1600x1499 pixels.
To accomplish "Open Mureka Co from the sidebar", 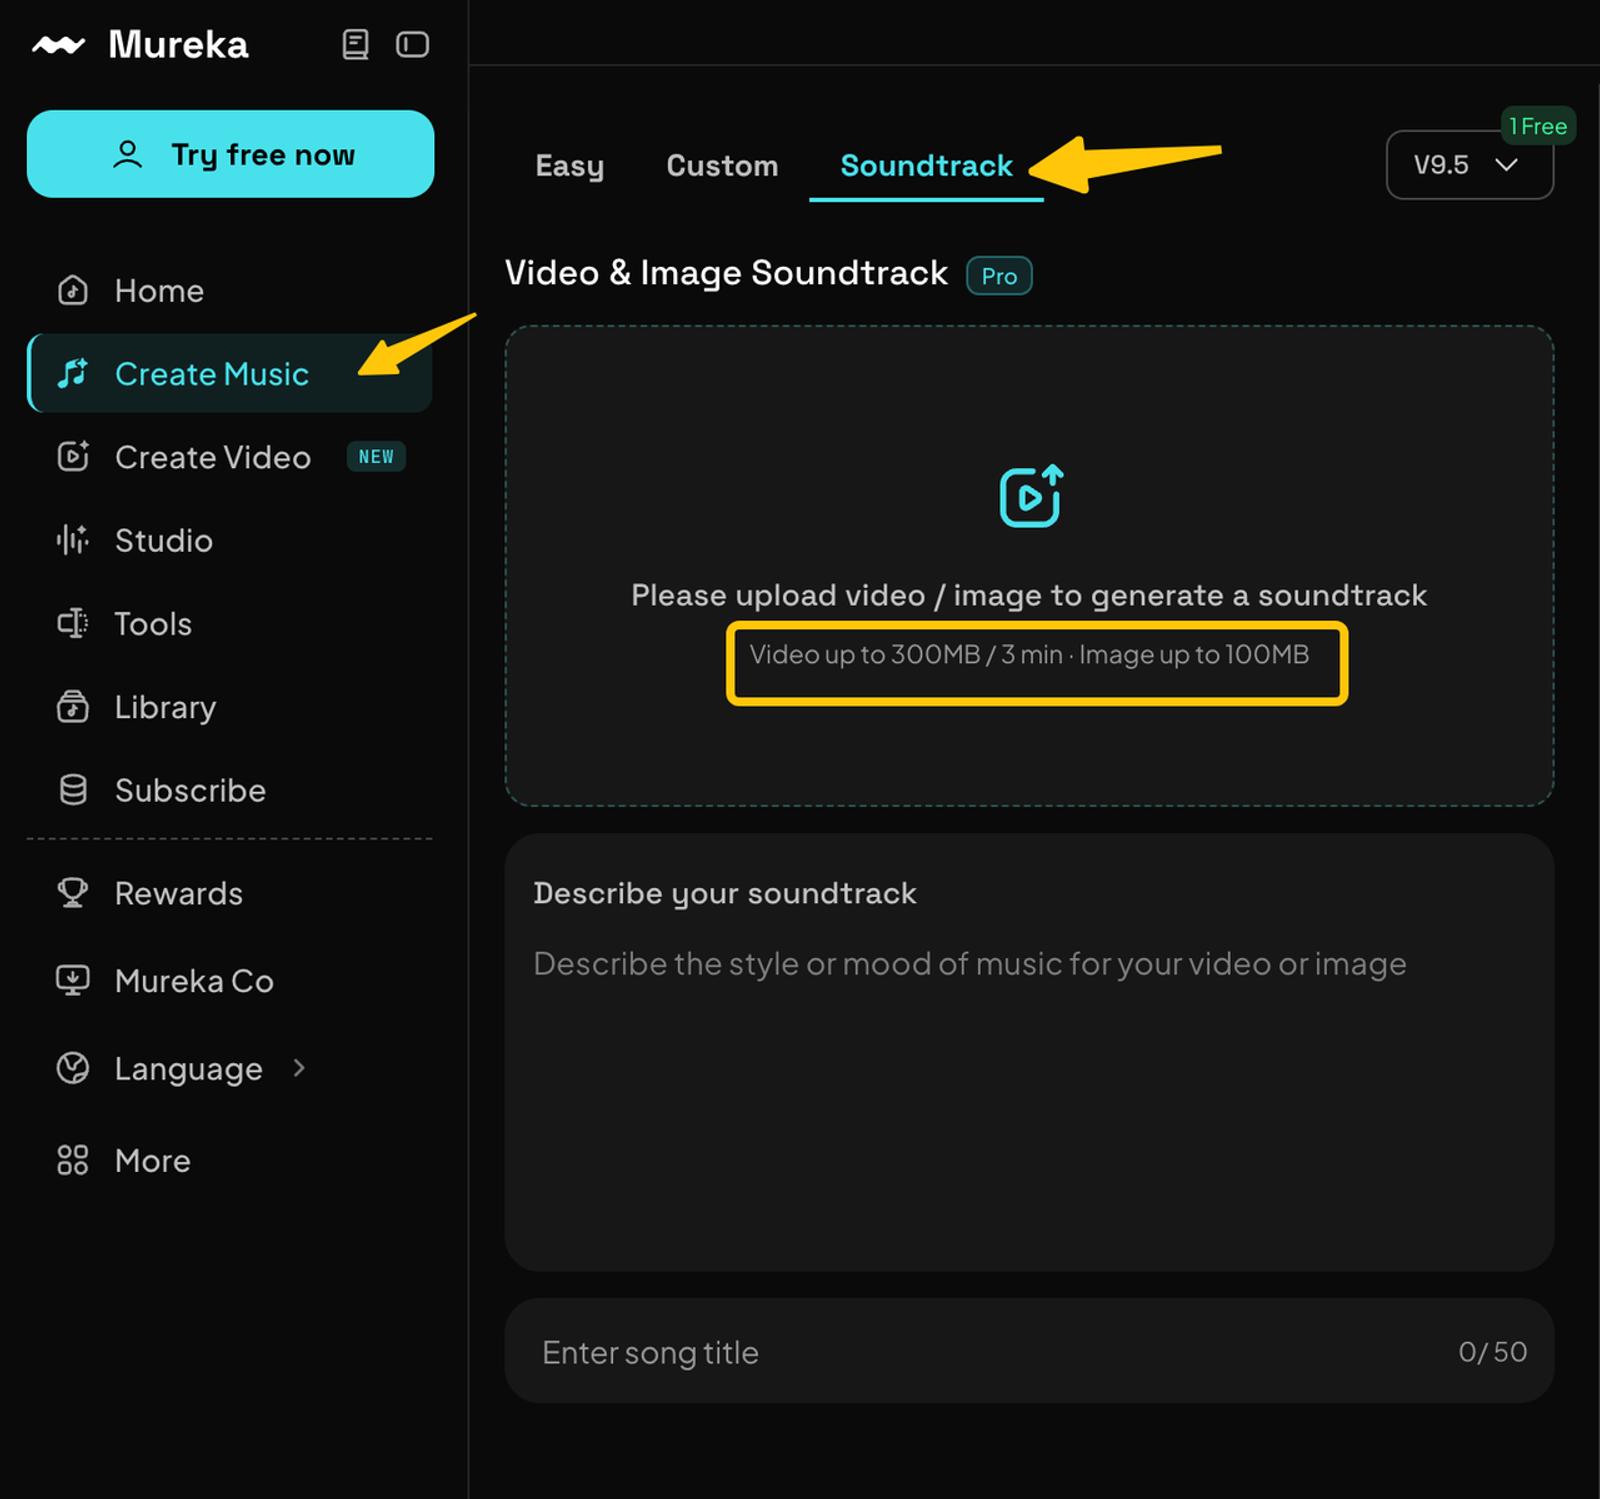I will [230, 981].
